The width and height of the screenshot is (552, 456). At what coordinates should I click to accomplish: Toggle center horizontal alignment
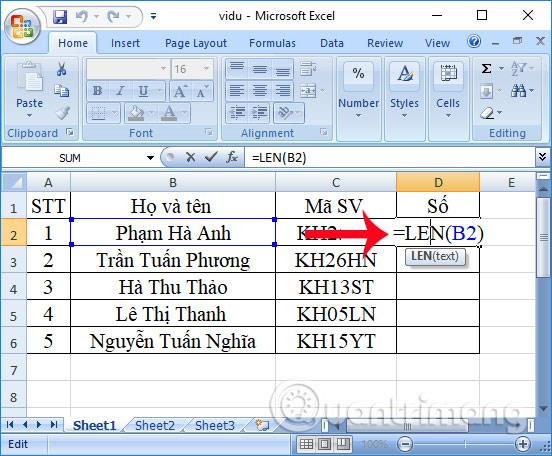(259, 91)
